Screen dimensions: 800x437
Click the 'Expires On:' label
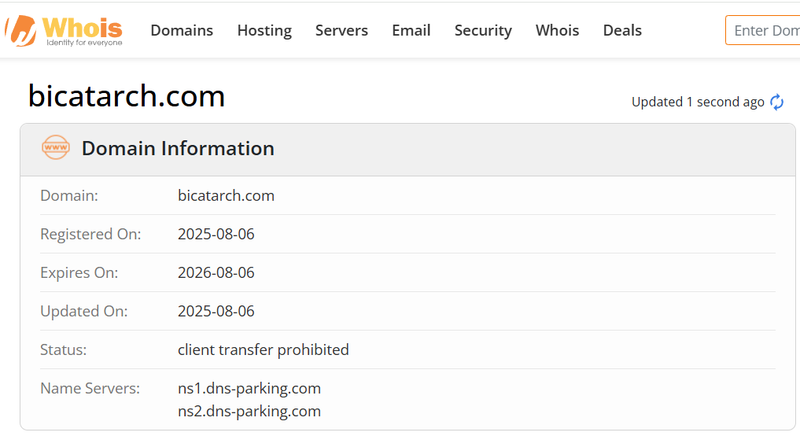click(x=79, y=273)
